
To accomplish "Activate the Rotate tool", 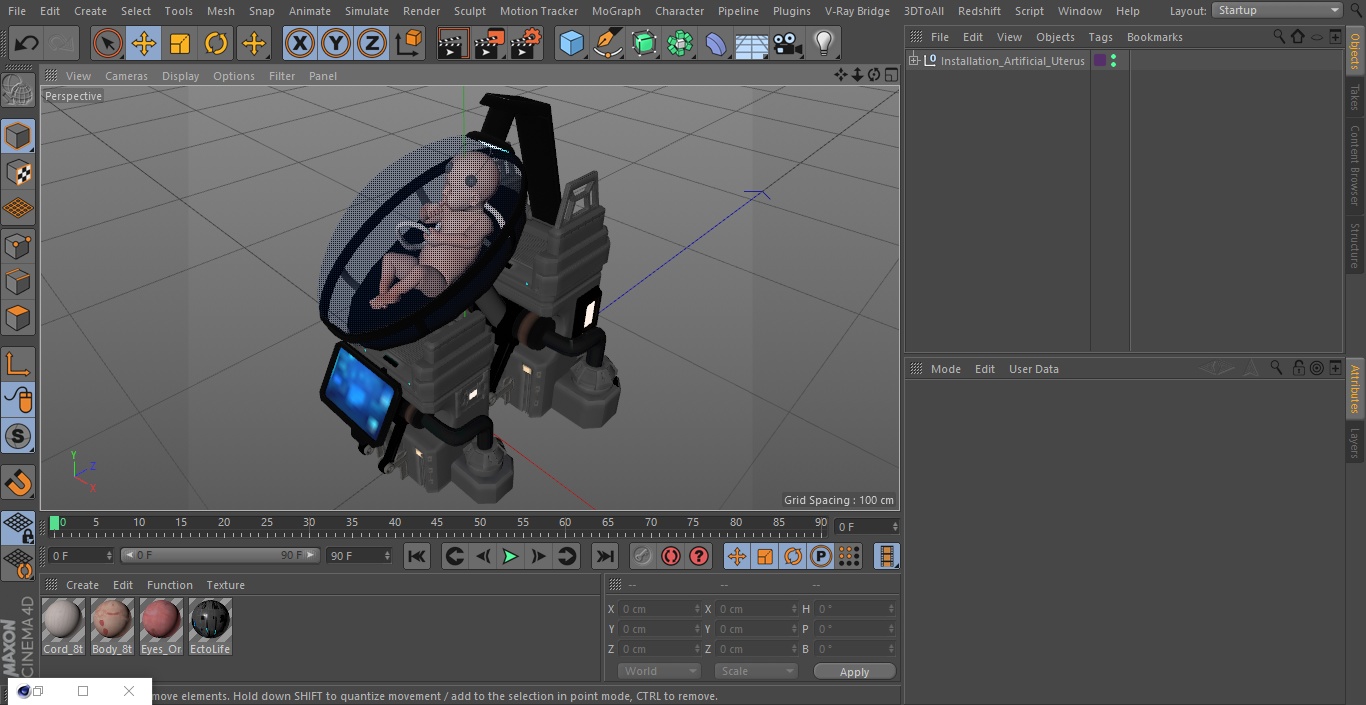I will pos(216,44).
